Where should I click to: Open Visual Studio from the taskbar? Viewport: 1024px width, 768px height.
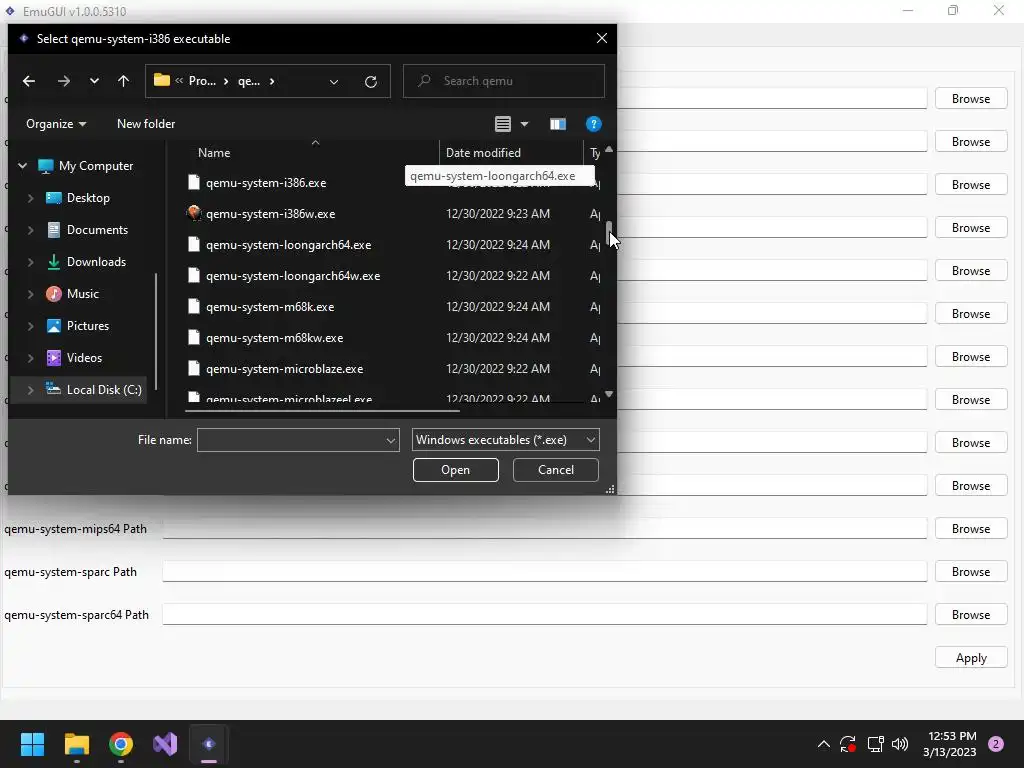[165, 744]
